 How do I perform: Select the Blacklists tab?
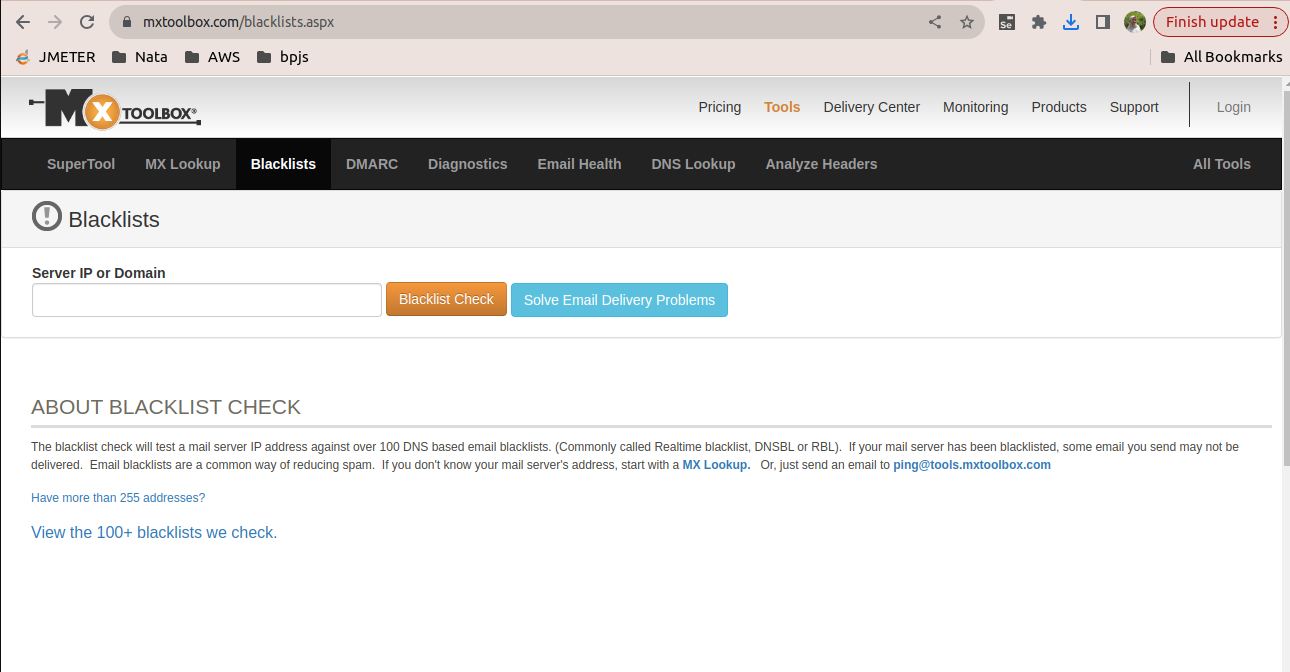coord(283,164)
